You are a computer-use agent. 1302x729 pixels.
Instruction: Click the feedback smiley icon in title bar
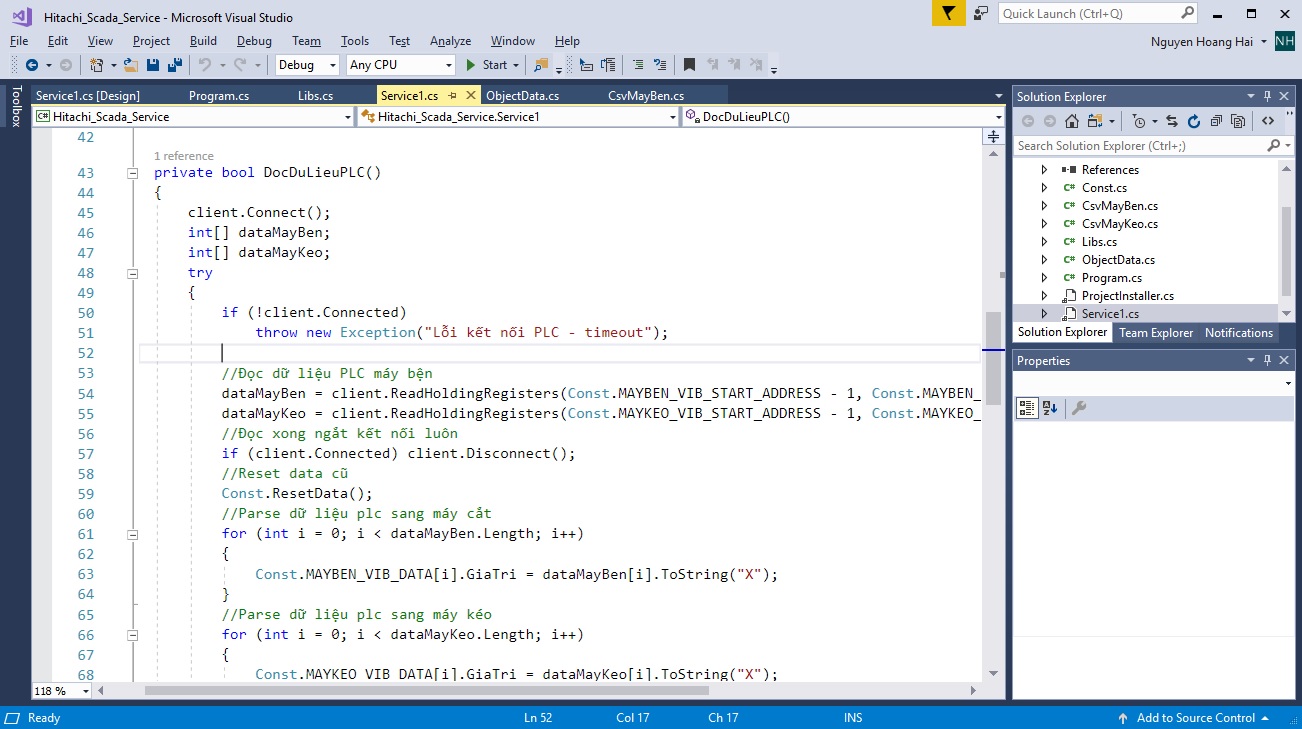coord(981,13)
